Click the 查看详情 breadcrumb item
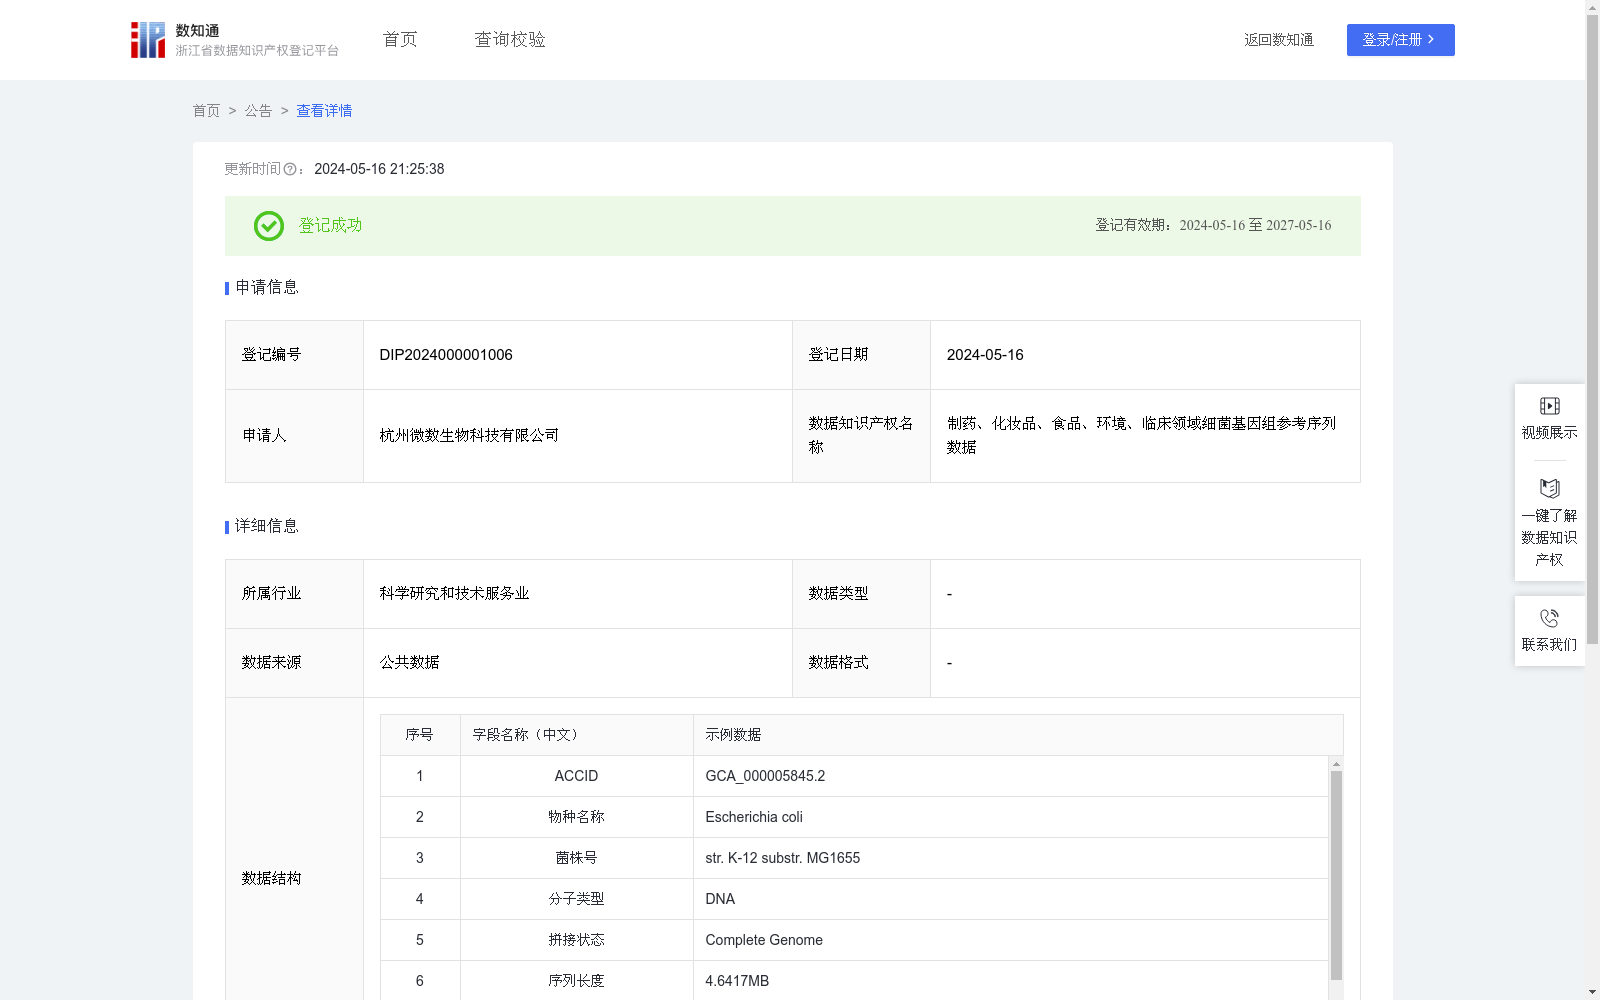1600x1000 pixels. click(x=324, y=111)
